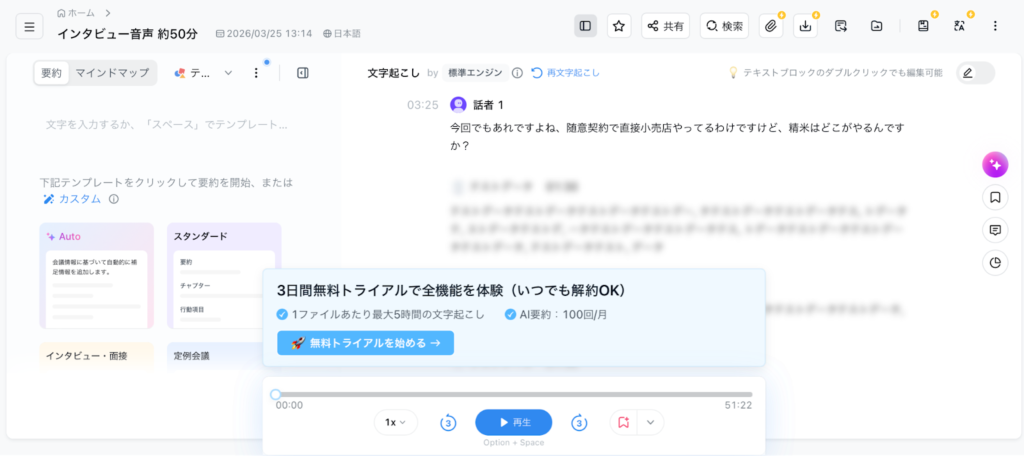This screenshot has width=1024, height=456.
Task: Collapse the summary panel
Action: point(303,73)
